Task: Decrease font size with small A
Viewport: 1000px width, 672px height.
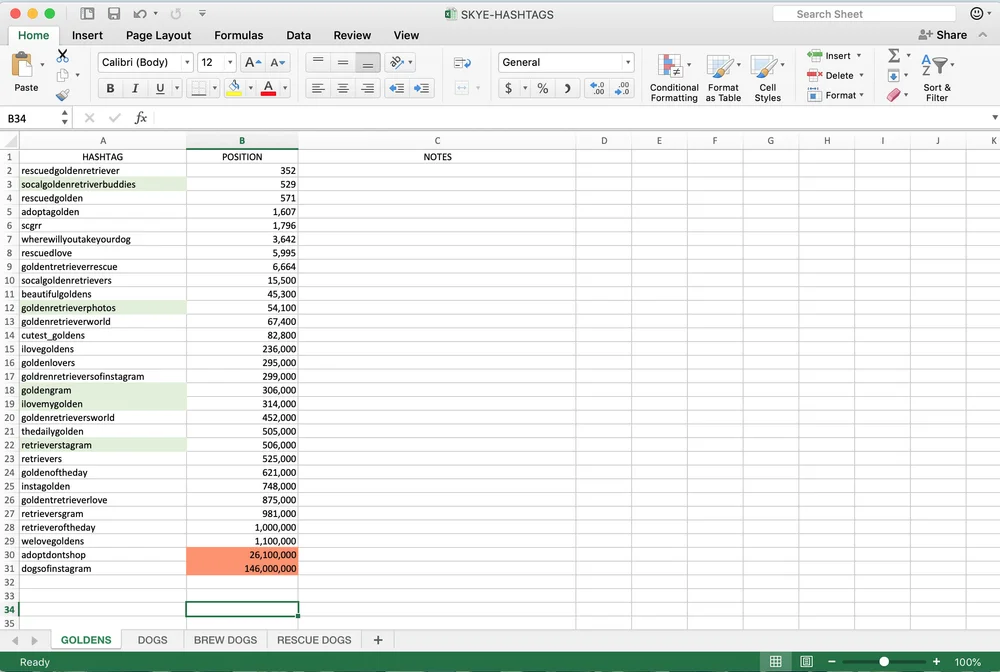Action: pos(277,62)
